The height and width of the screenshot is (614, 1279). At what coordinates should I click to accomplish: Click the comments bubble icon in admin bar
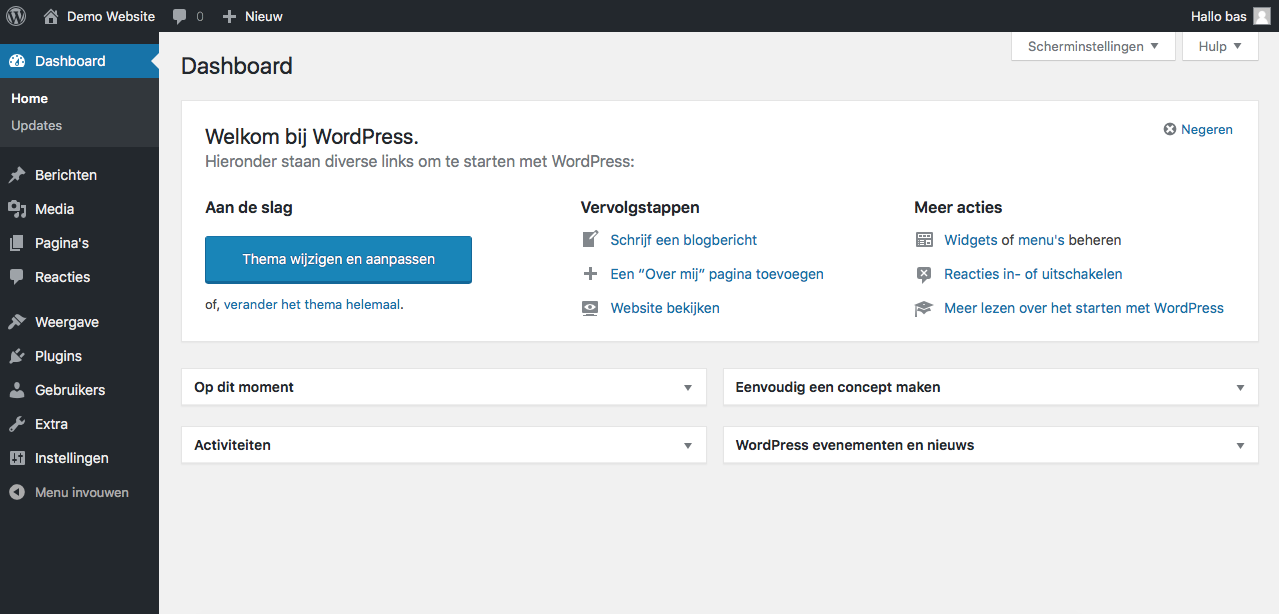click(x=179, y=16)
